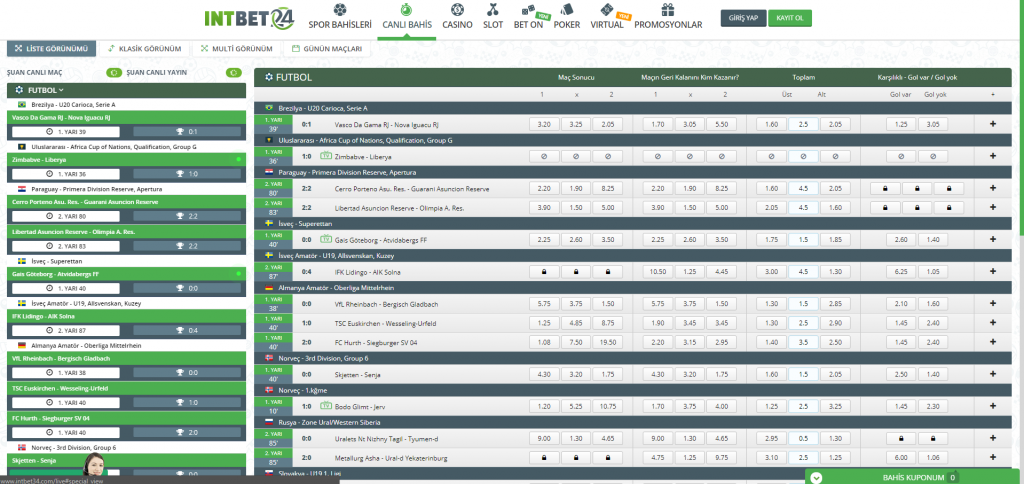Select Zimbabve - Liberya match in sidebar
This screenshot has height=484, width=1024.
[126, 159]
